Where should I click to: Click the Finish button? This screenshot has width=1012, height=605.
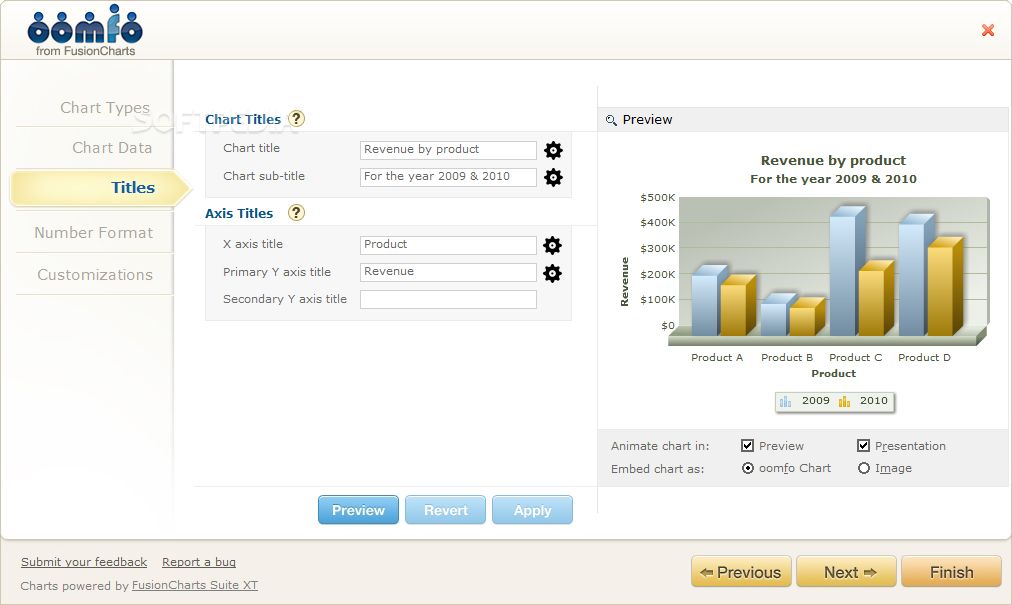point(951,572)
